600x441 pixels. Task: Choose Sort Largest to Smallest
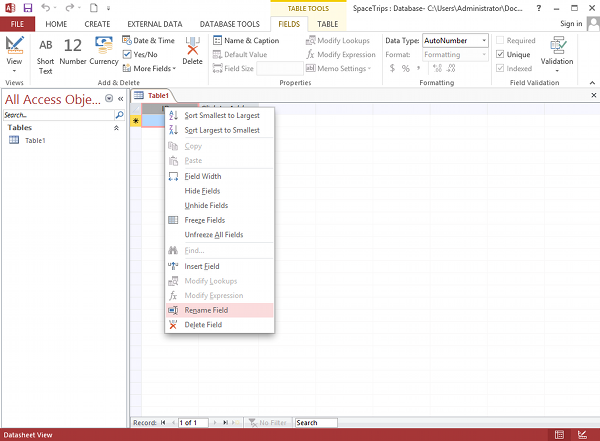click(x=220, y=130)
